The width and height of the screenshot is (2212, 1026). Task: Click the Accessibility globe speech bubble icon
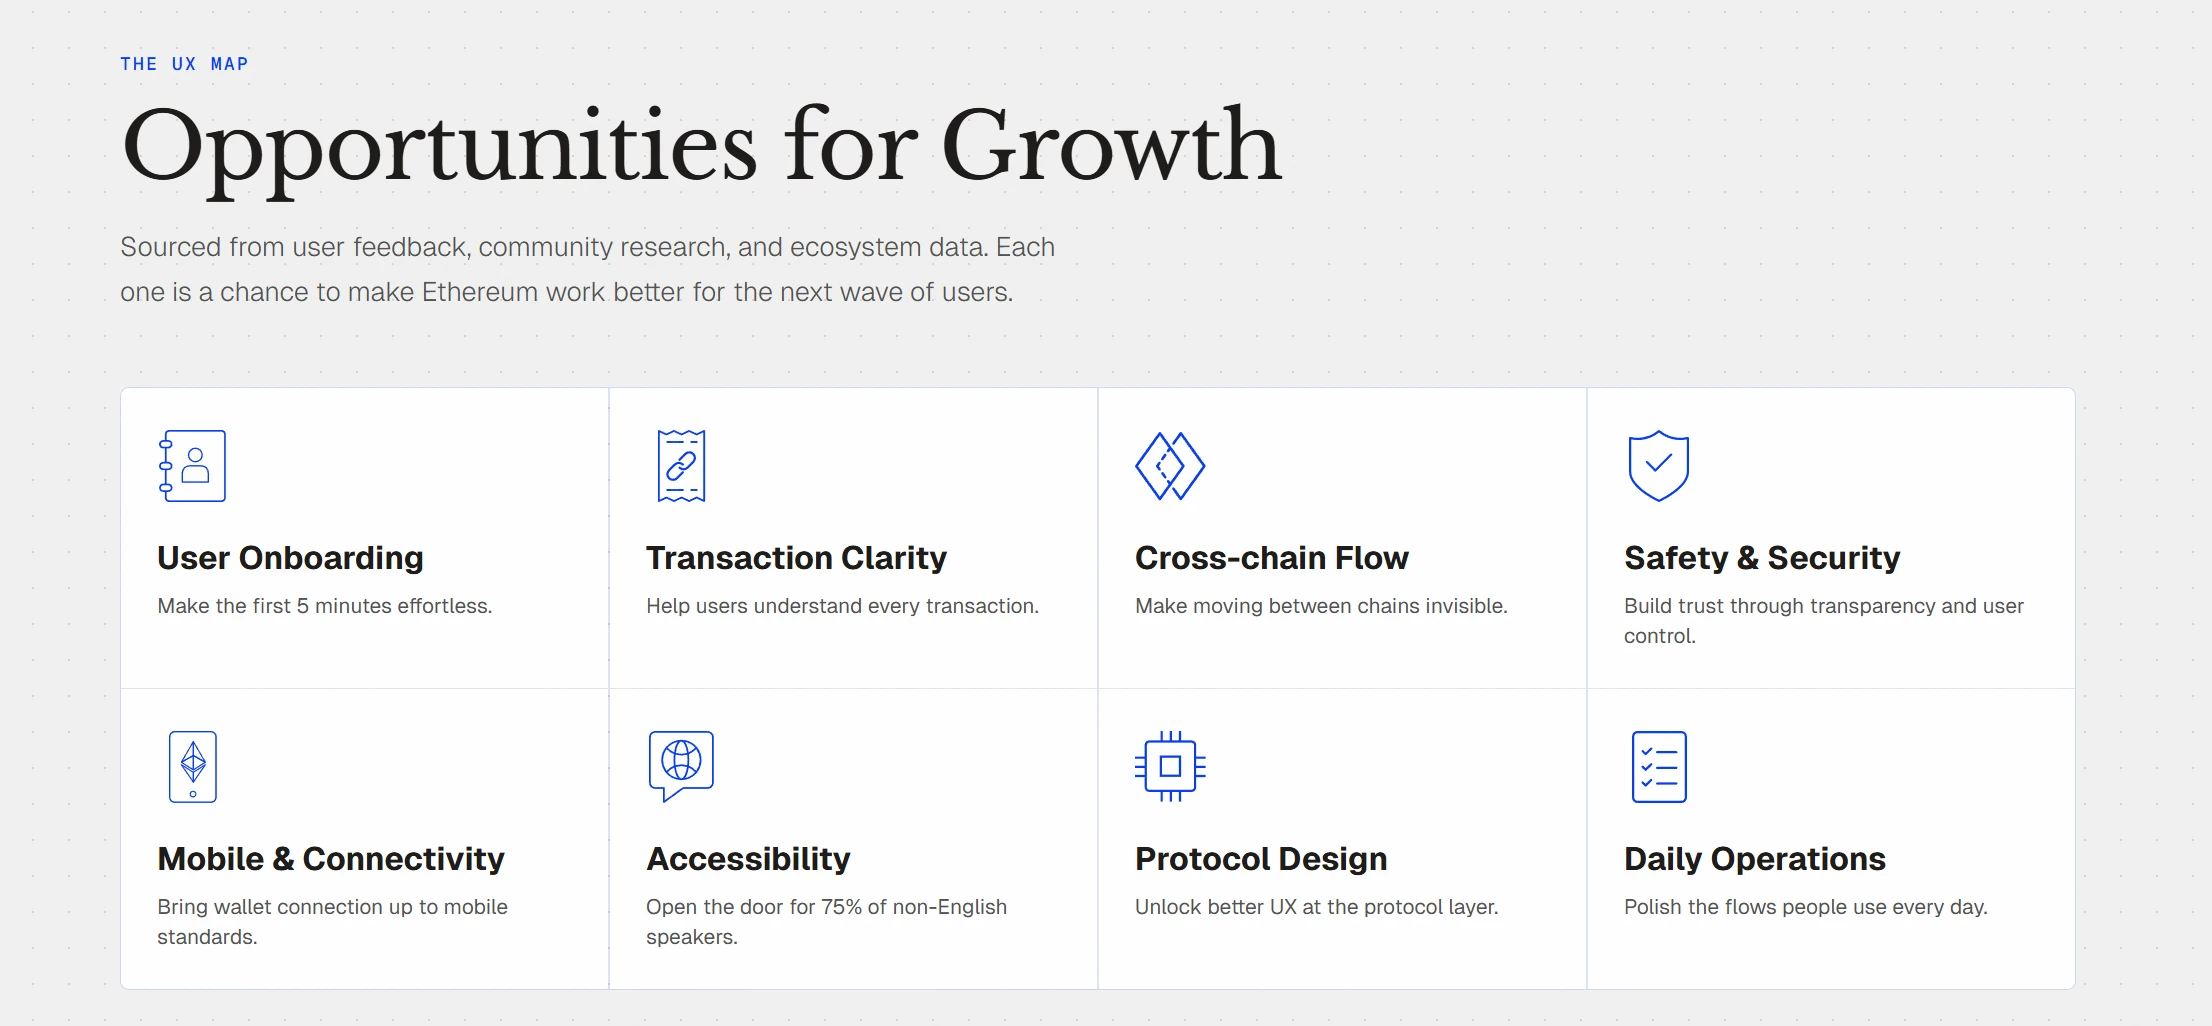[x=681, y=765]
